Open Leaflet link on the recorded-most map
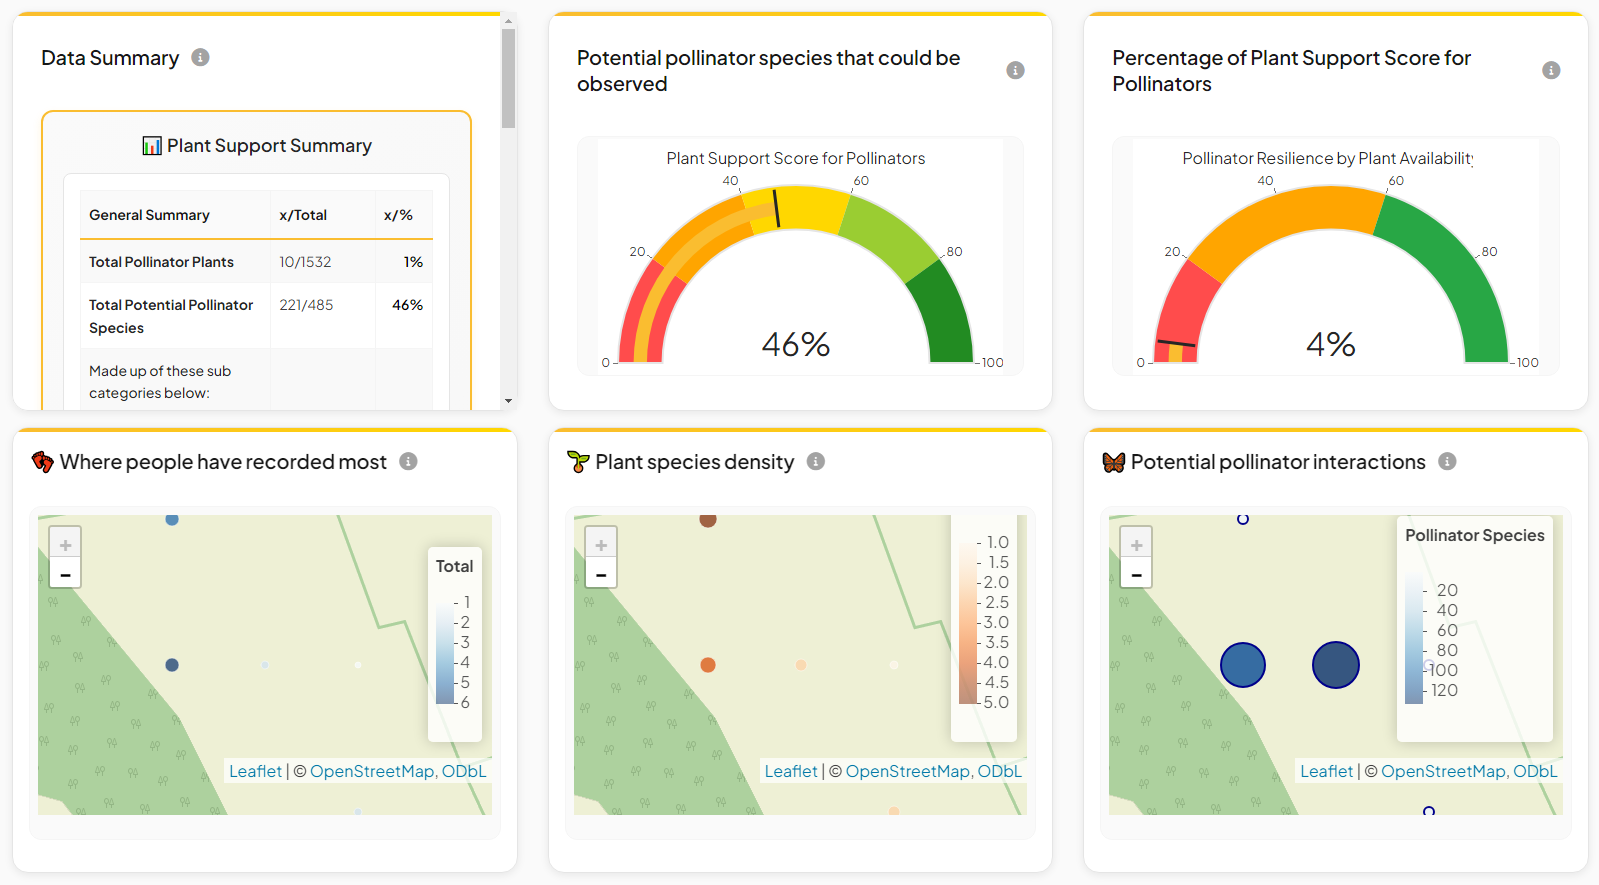The height and width of the screenshot is (885, 1599). pyautogui.click(x=255, y=771)
